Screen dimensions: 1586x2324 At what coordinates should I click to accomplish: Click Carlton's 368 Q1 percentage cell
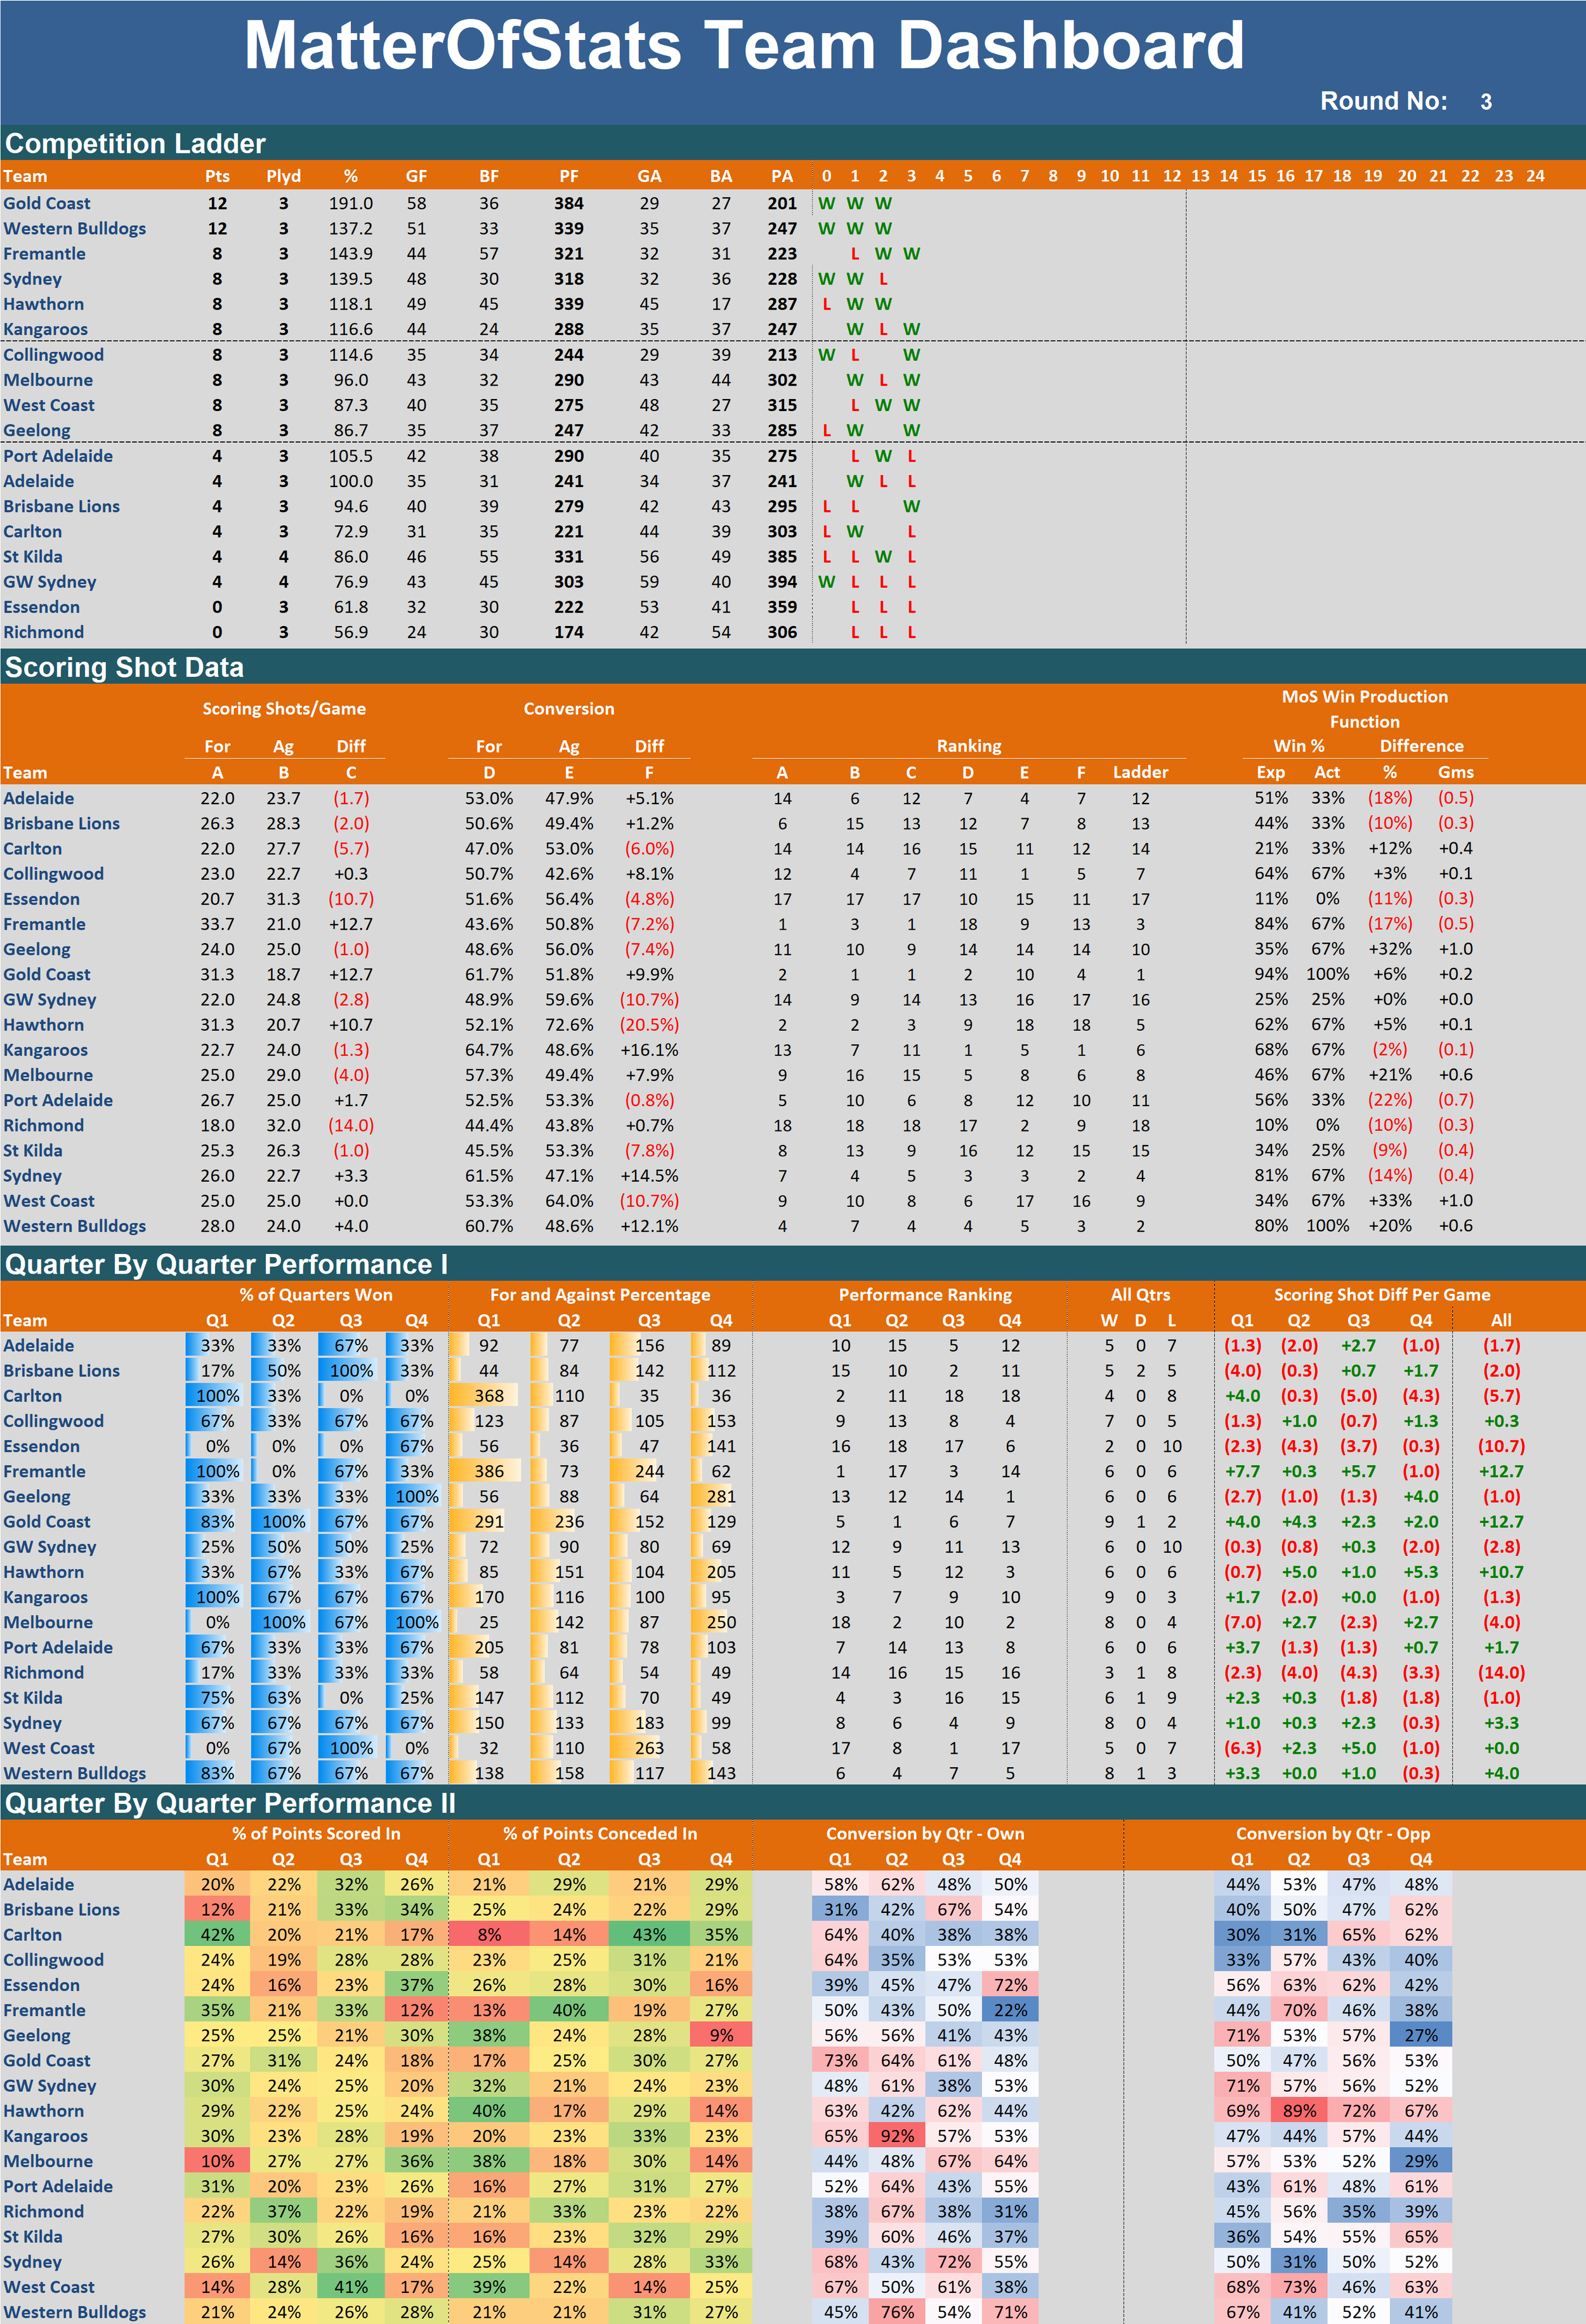(x=488, y=1396)
